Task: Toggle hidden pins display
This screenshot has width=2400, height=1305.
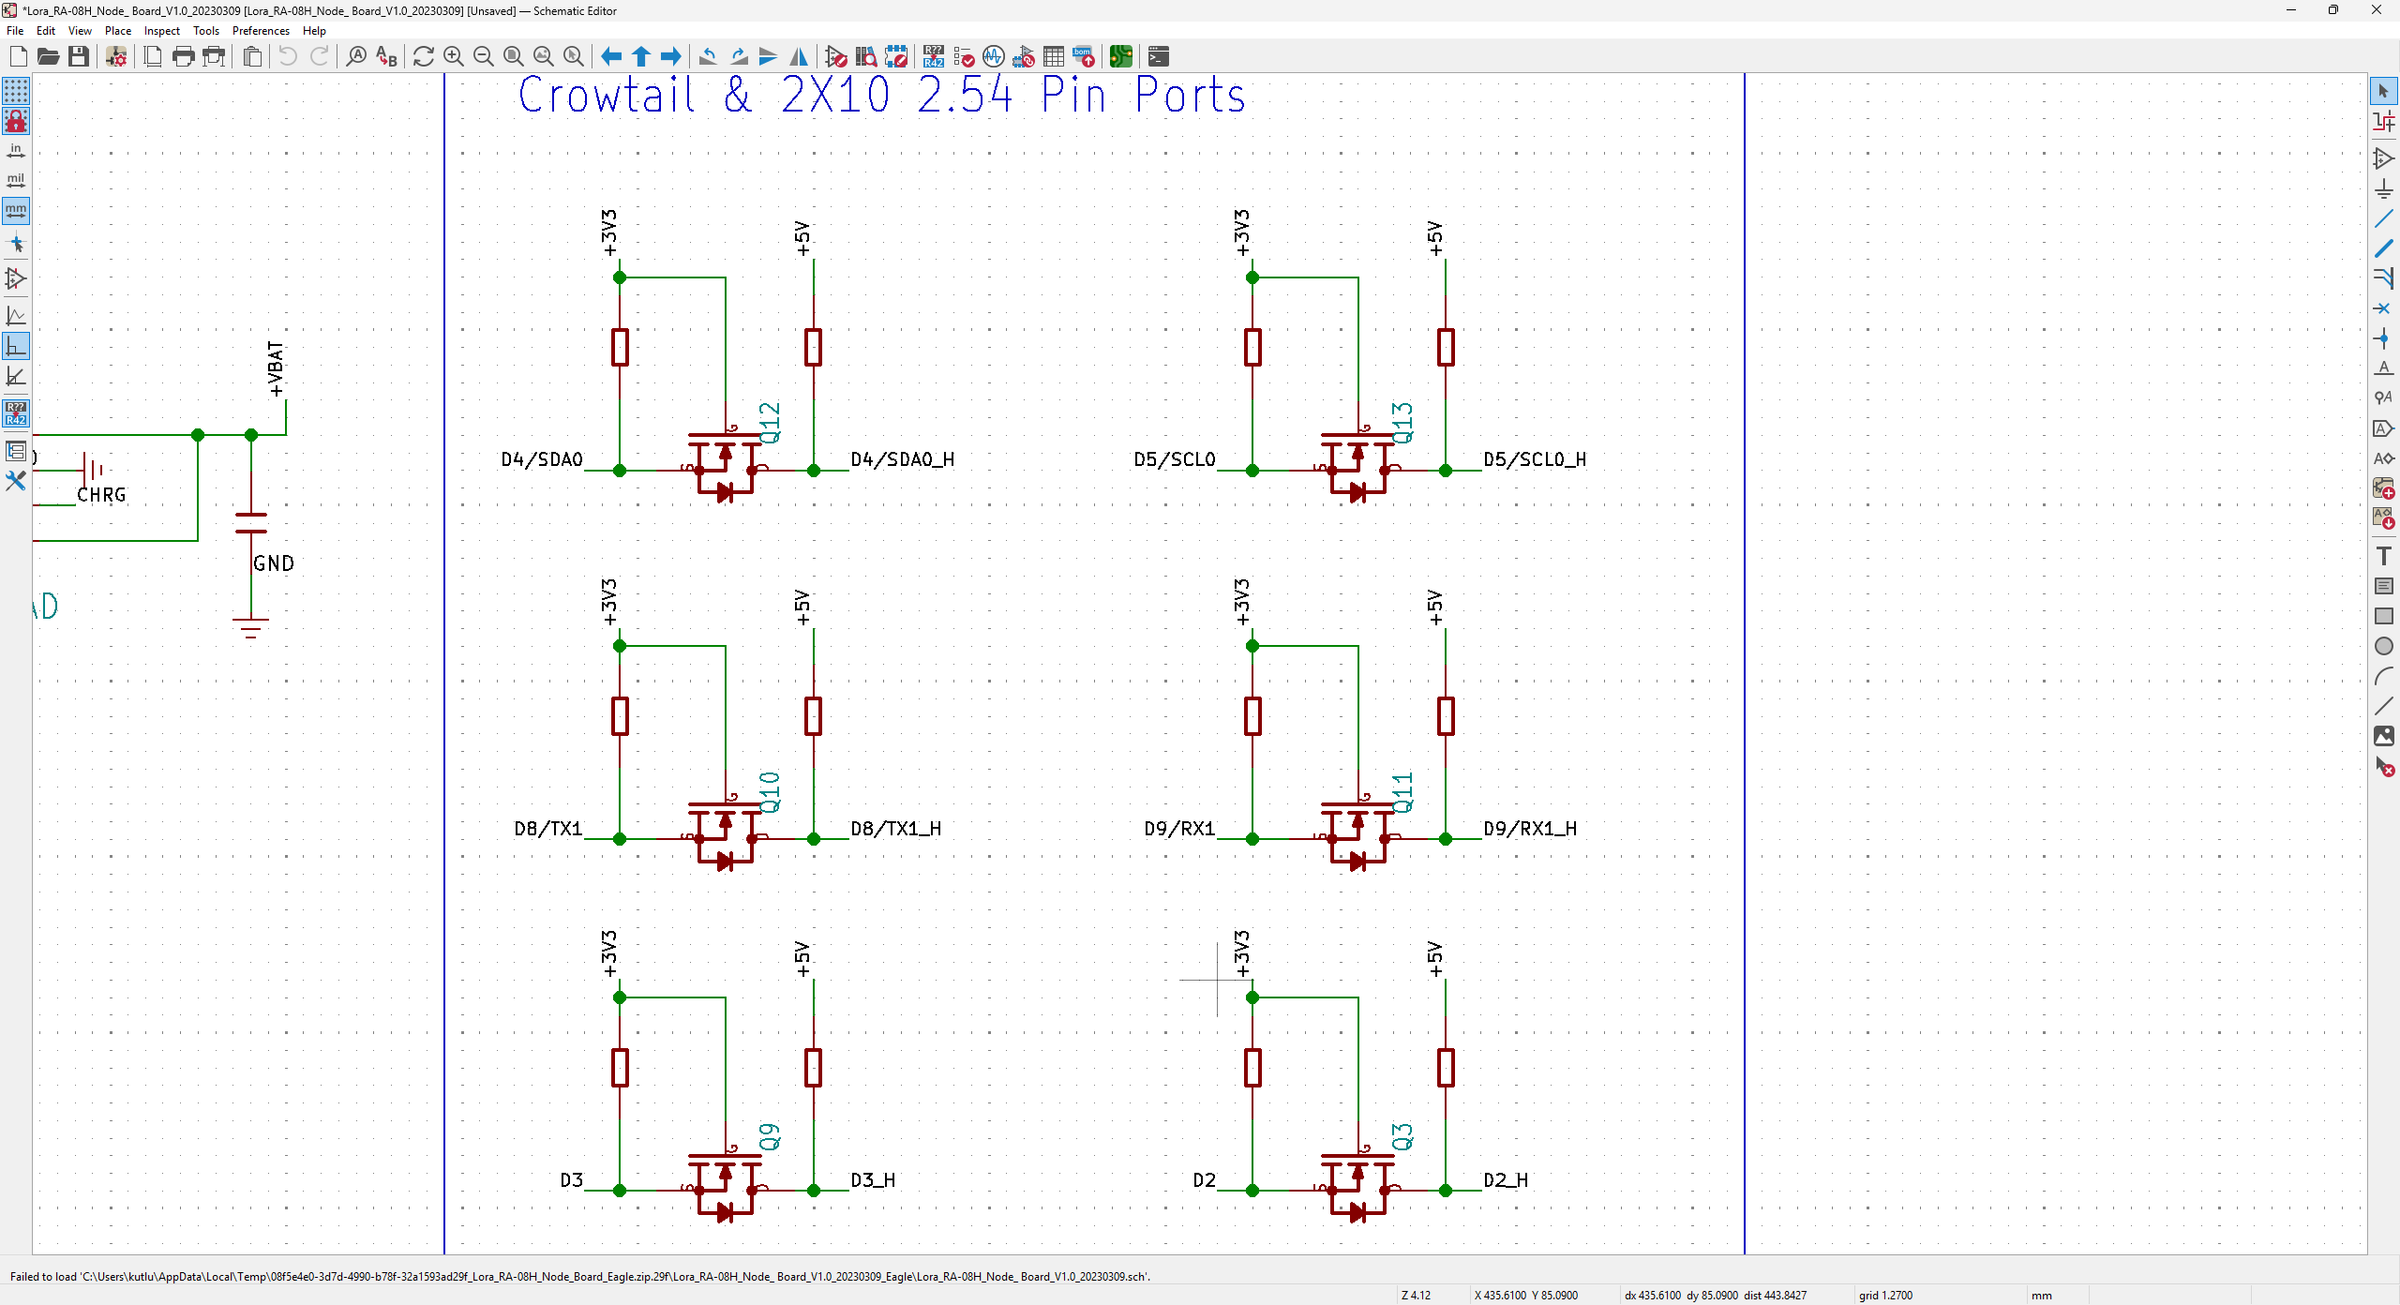Action: 16,279
